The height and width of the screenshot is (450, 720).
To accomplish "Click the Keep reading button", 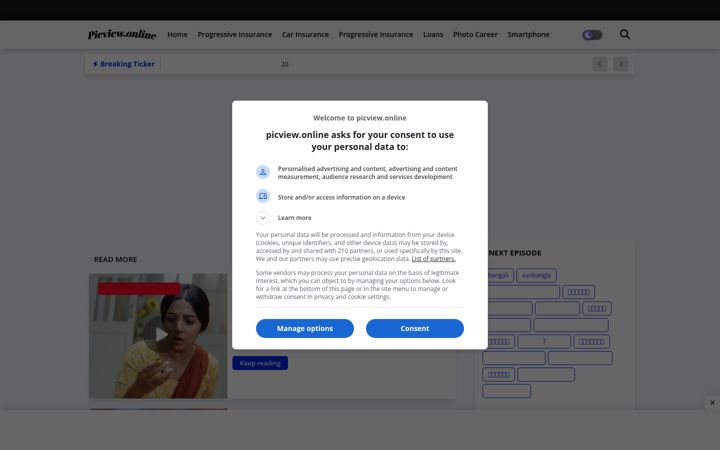I will pyautogui.click(x=260, y=363).
